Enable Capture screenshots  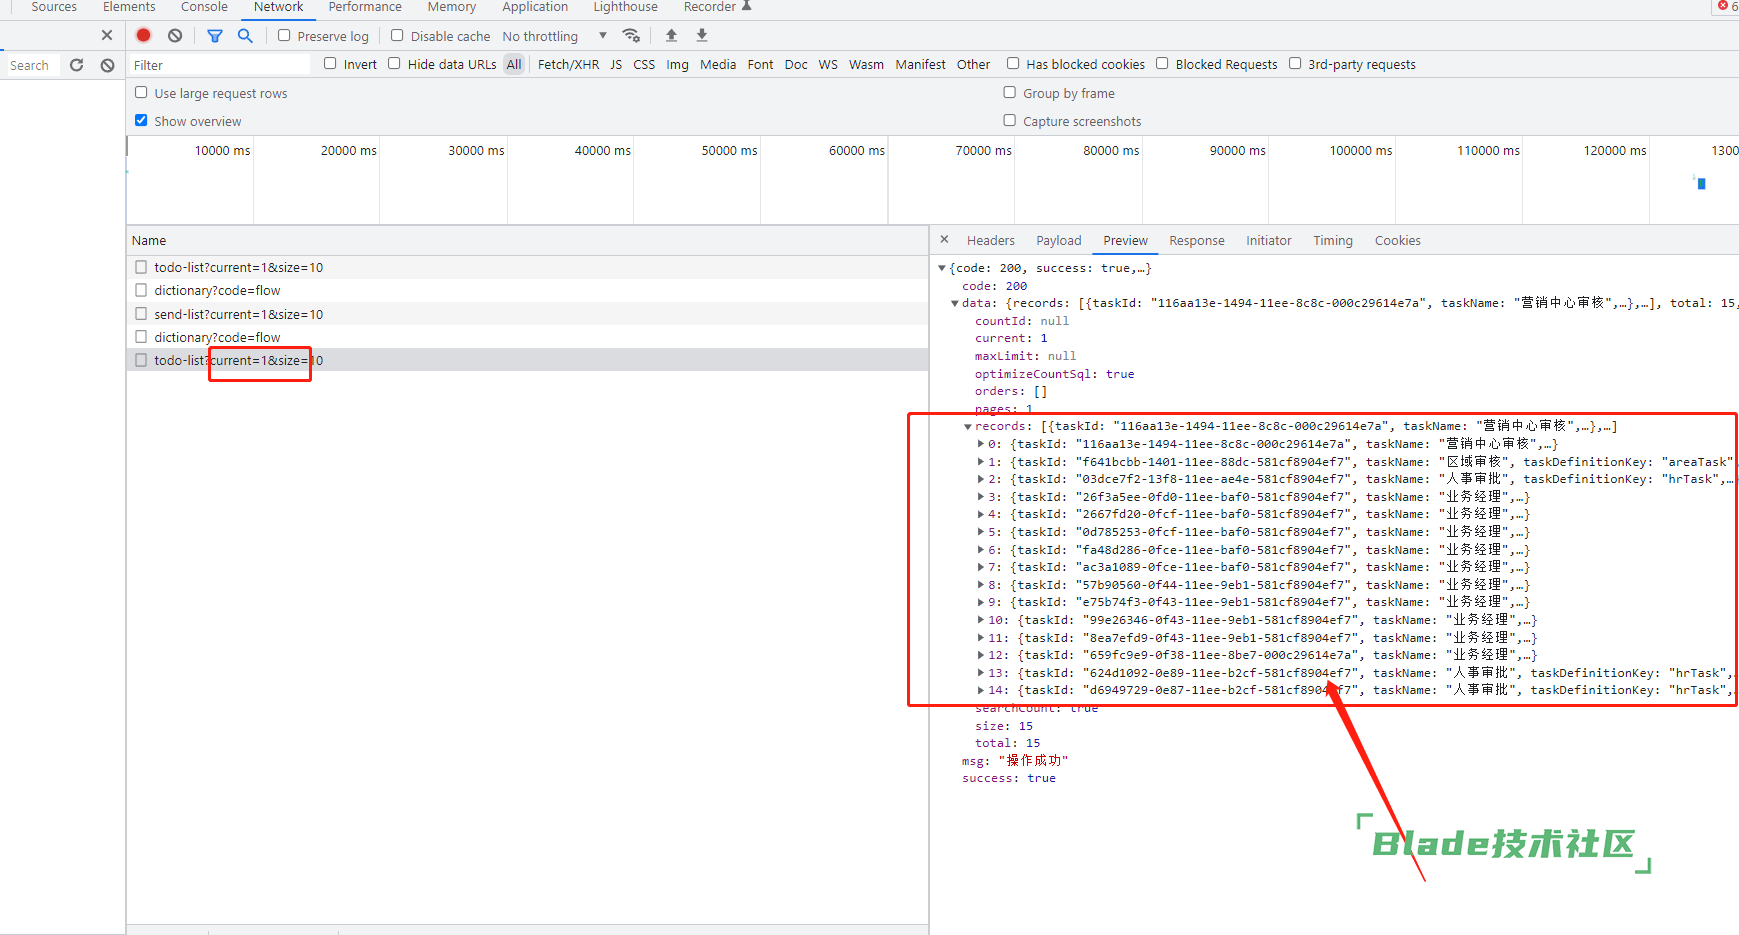pos(1010,120)
